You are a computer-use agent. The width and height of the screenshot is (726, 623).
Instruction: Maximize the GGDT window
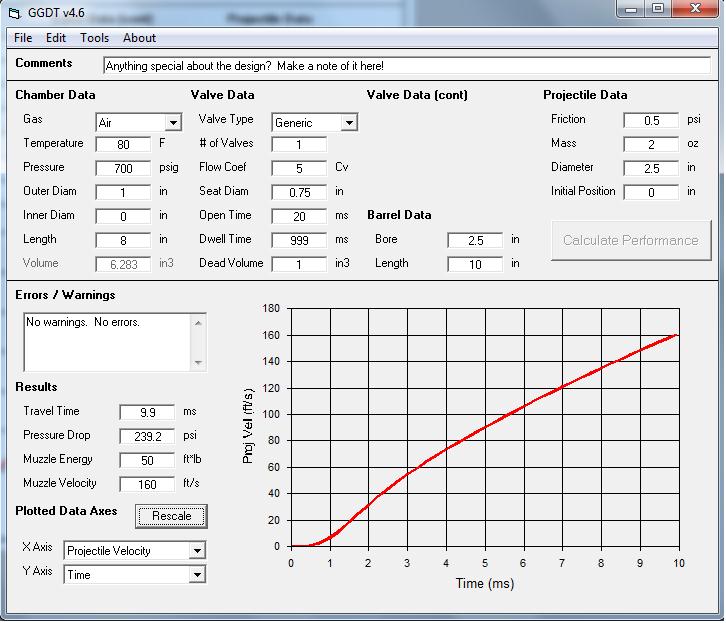point(658,9)
